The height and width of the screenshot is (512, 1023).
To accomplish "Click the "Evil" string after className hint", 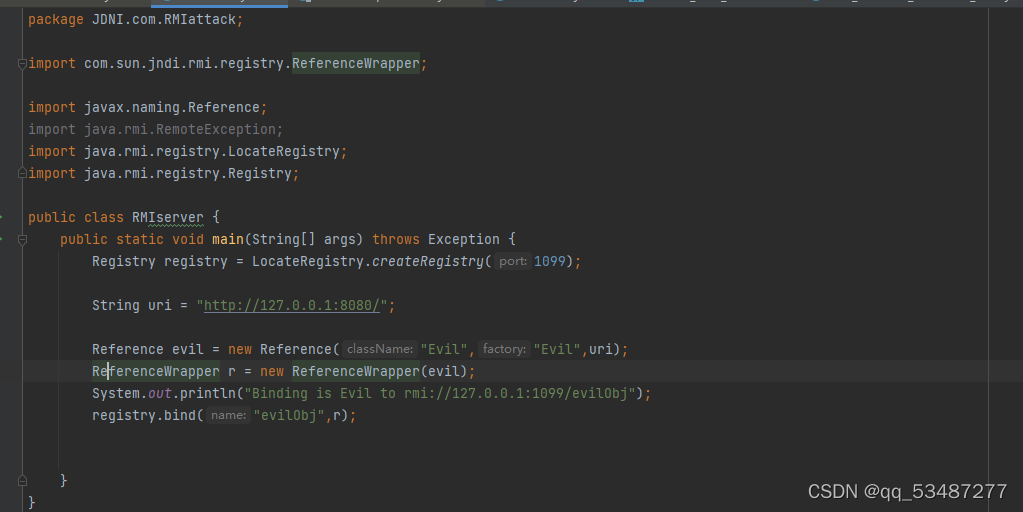I will tap(444, 349).
